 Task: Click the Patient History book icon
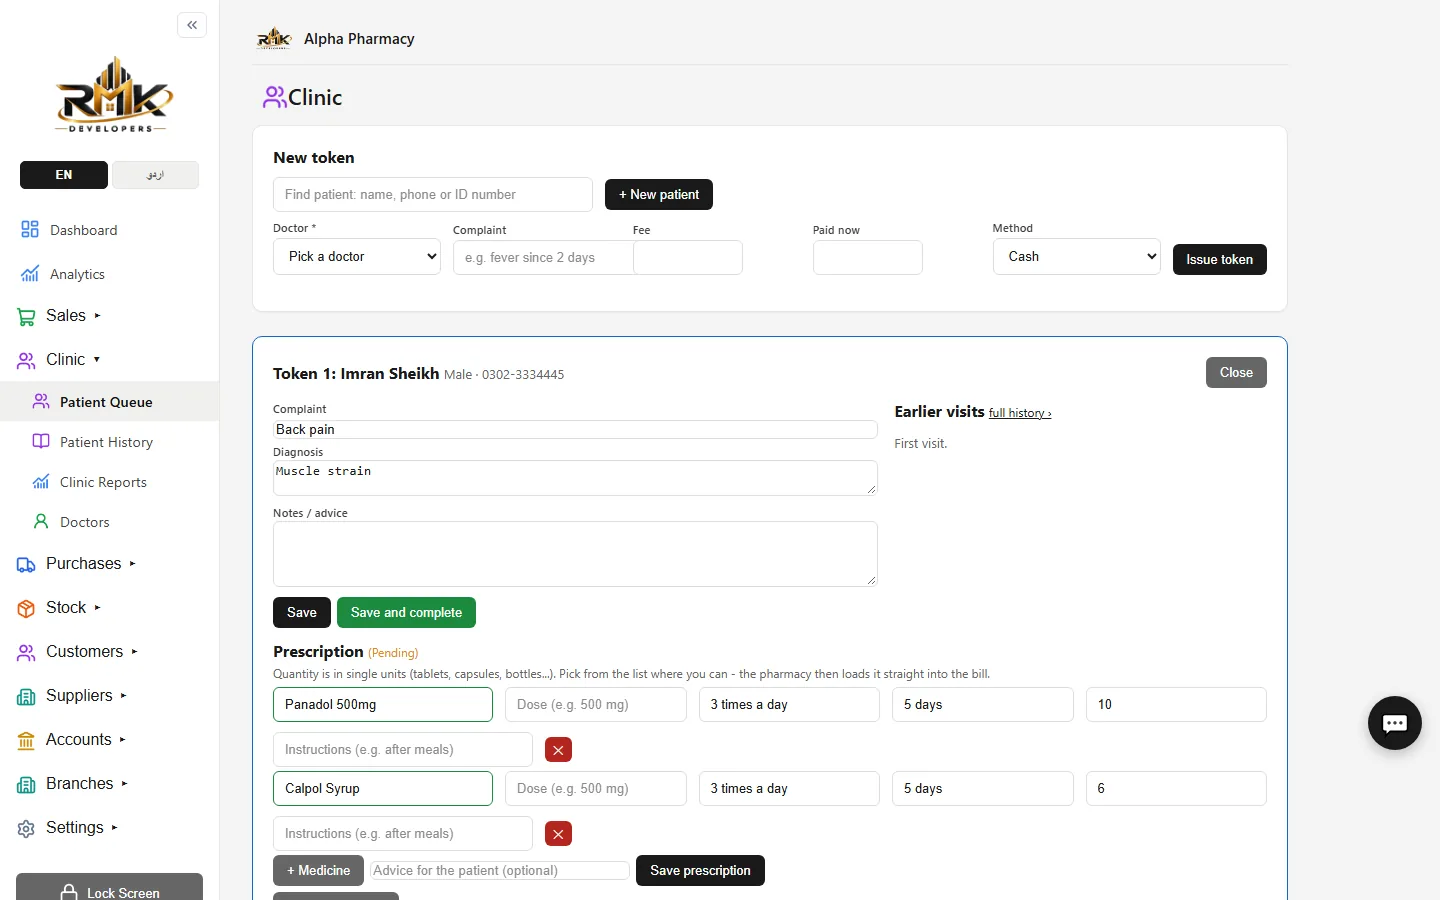[41, 441]
